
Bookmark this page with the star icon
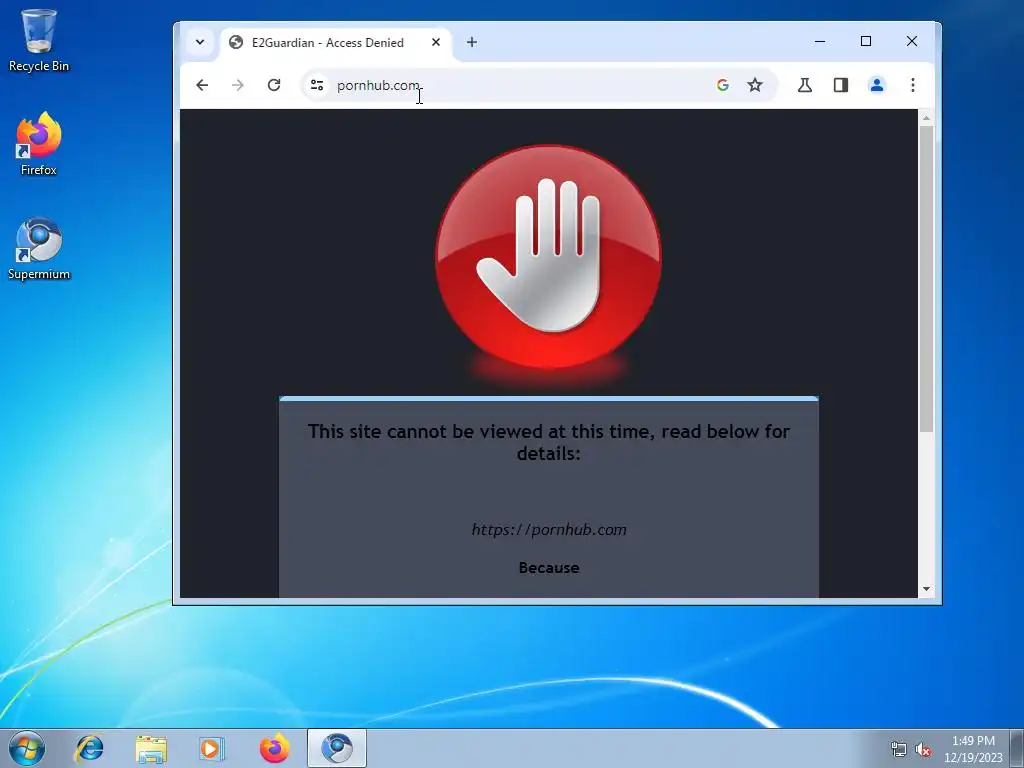(x=755, y=85)
